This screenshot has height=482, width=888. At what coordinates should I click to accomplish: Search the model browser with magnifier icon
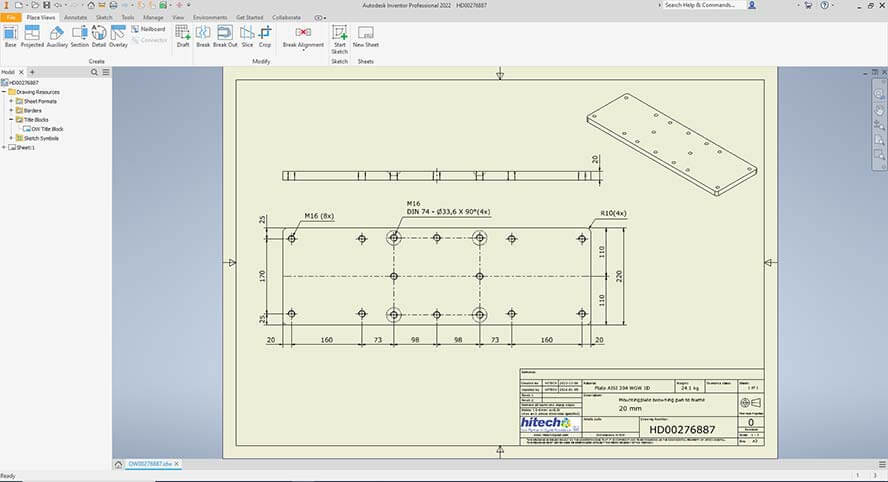click(94, 72)
